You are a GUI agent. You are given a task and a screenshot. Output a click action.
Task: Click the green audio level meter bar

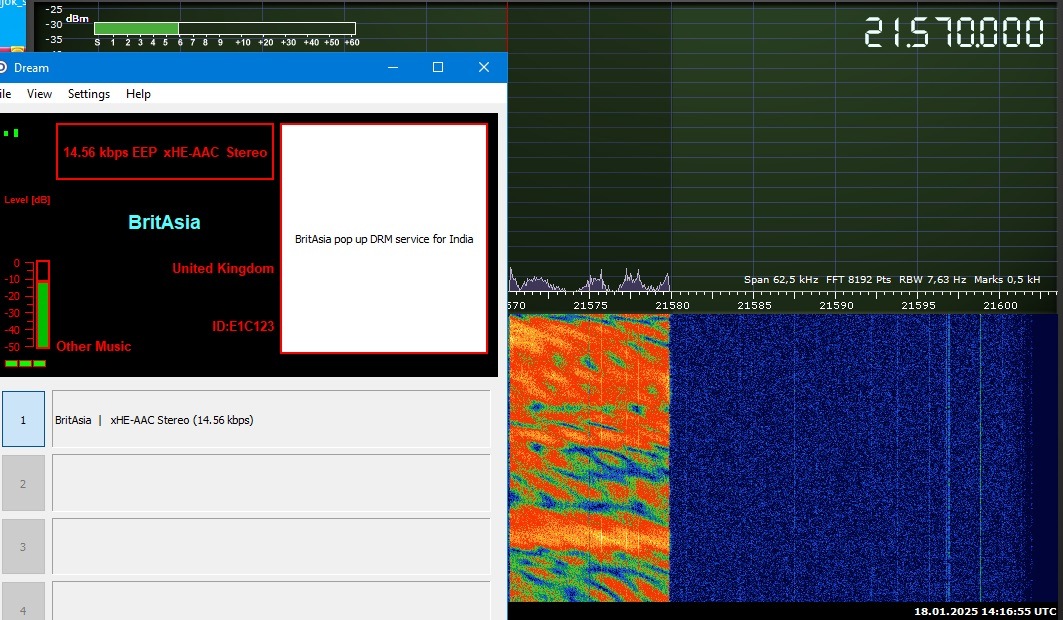42,313
